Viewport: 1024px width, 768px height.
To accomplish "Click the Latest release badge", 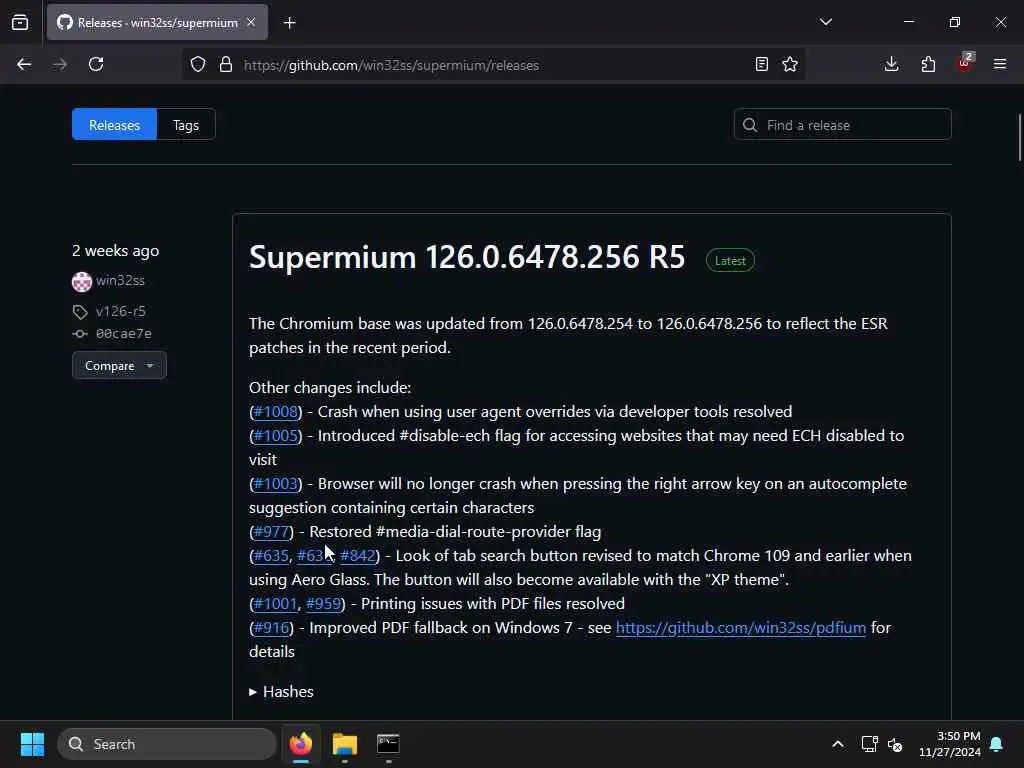I will (730, 261).
